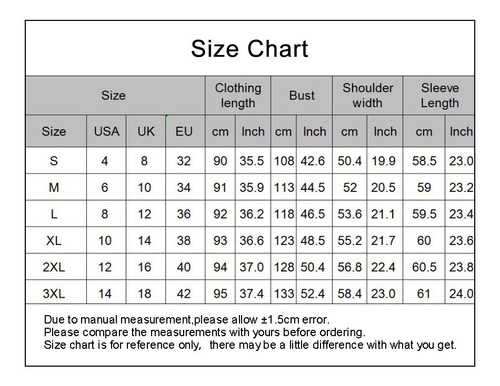The height and width of the screenshot is (386, 500).
Task: Click the manual measurement error note
Action: [x=187, y=320]
